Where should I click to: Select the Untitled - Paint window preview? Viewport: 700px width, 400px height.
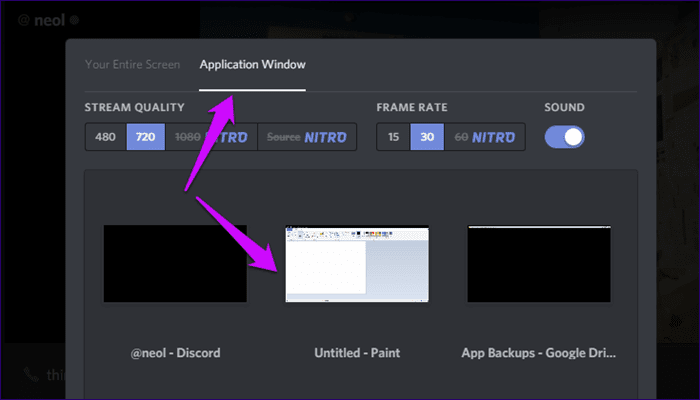pyautogui.click(x=357, y=264)
